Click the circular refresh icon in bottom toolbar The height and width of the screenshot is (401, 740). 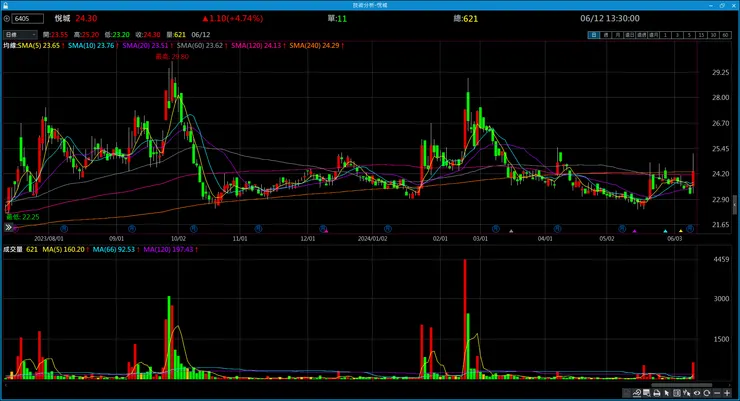tap(706, 393)
